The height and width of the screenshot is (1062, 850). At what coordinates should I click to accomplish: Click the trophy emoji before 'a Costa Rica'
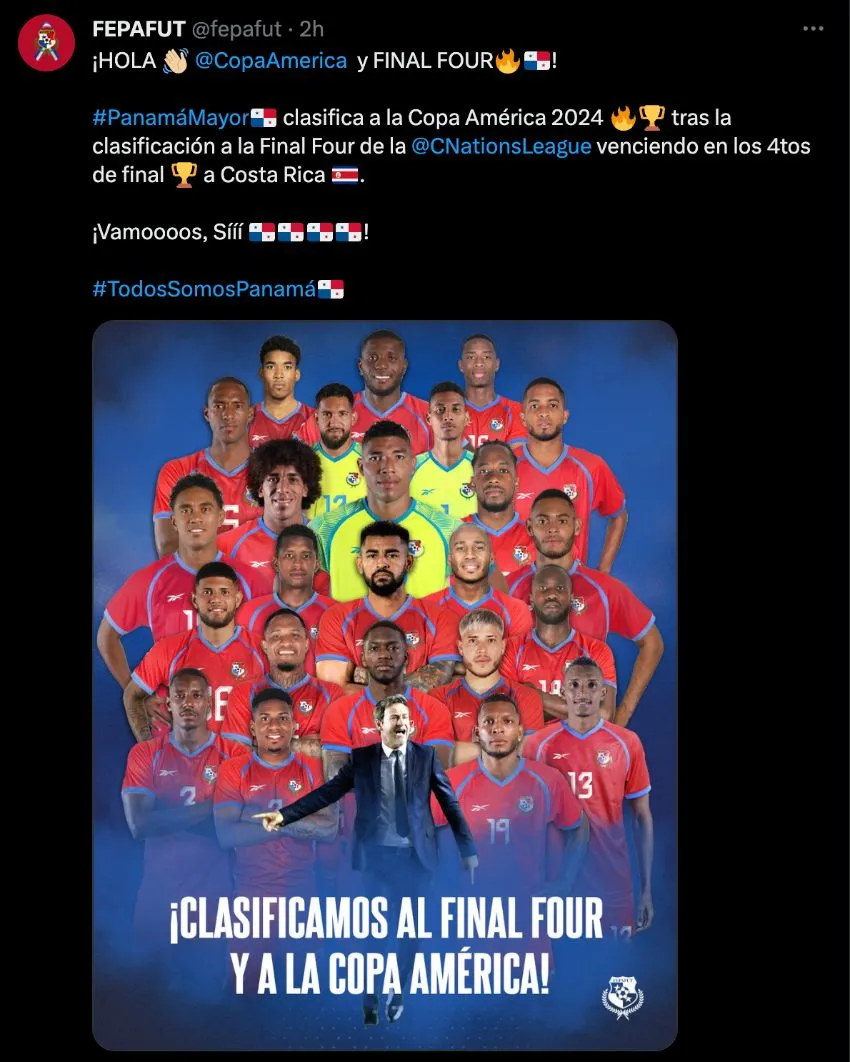coord(184,175)
